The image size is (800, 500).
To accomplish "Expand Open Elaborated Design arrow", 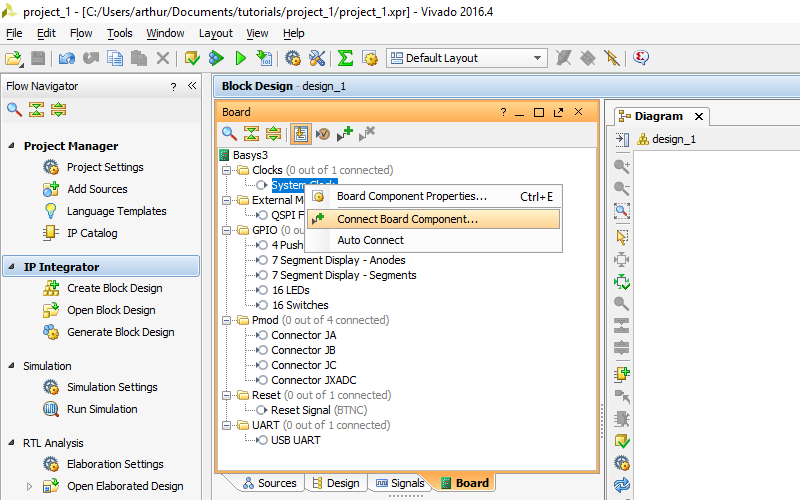I will click(x=29, y=486).
